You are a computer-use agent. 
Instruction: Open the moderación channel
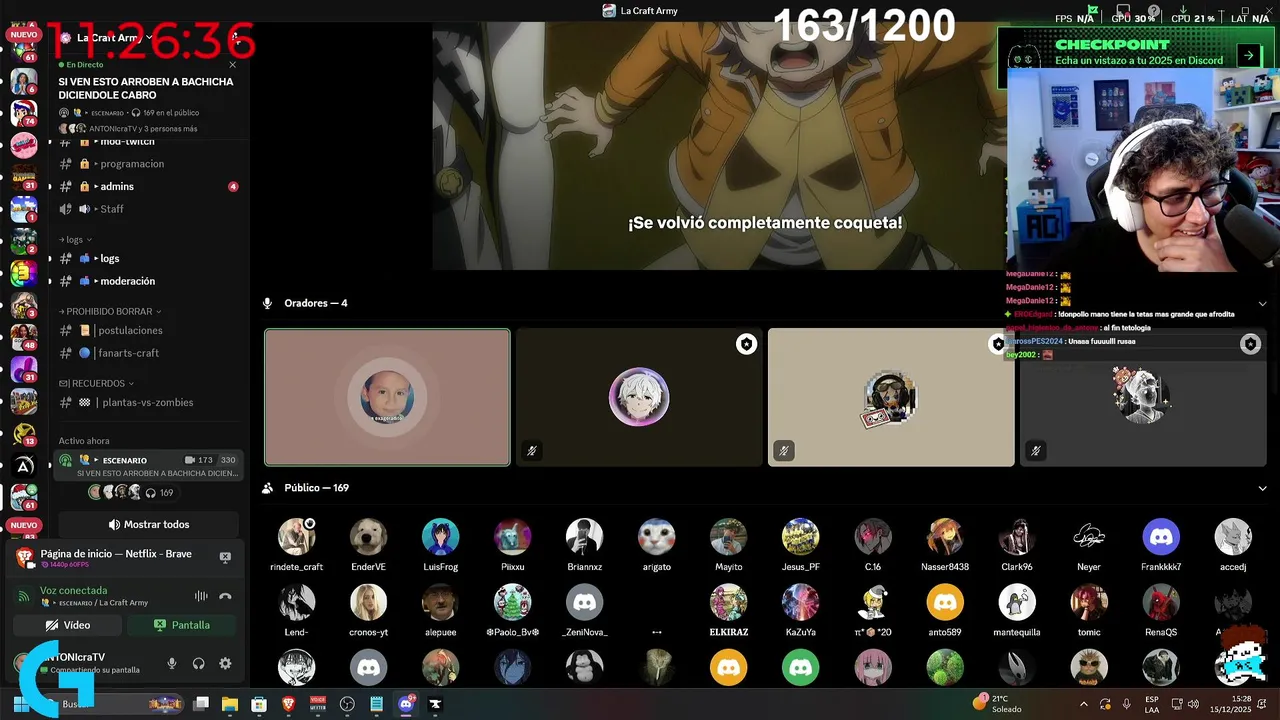tap(128, 281)
